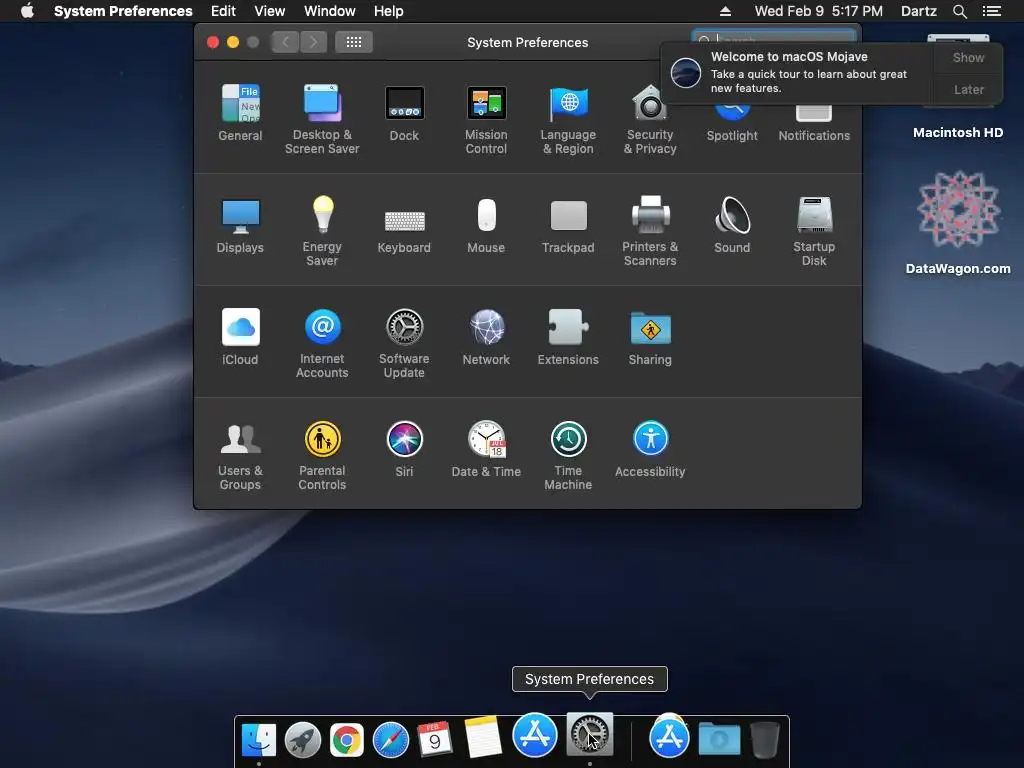The image size is (1024, 768).
Task: Go back with the toolbar back arrow
Action: click(x=285, y=42)
